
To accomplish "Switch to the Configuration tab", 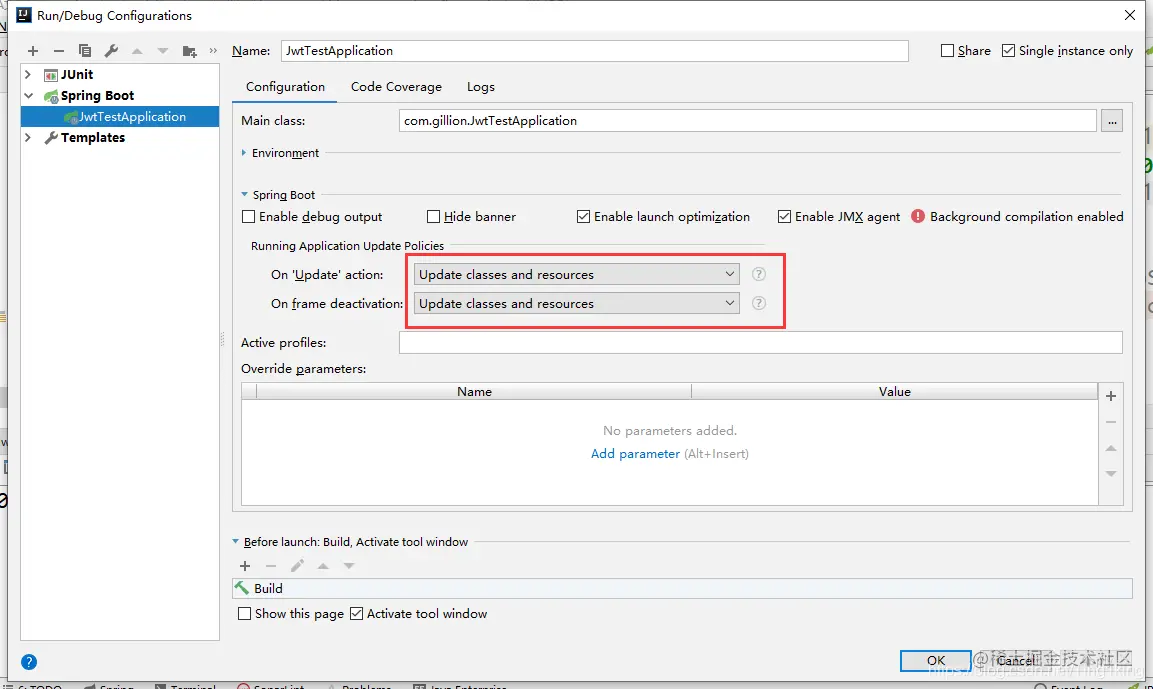I will pyautogui.click(x=285, y=87).
